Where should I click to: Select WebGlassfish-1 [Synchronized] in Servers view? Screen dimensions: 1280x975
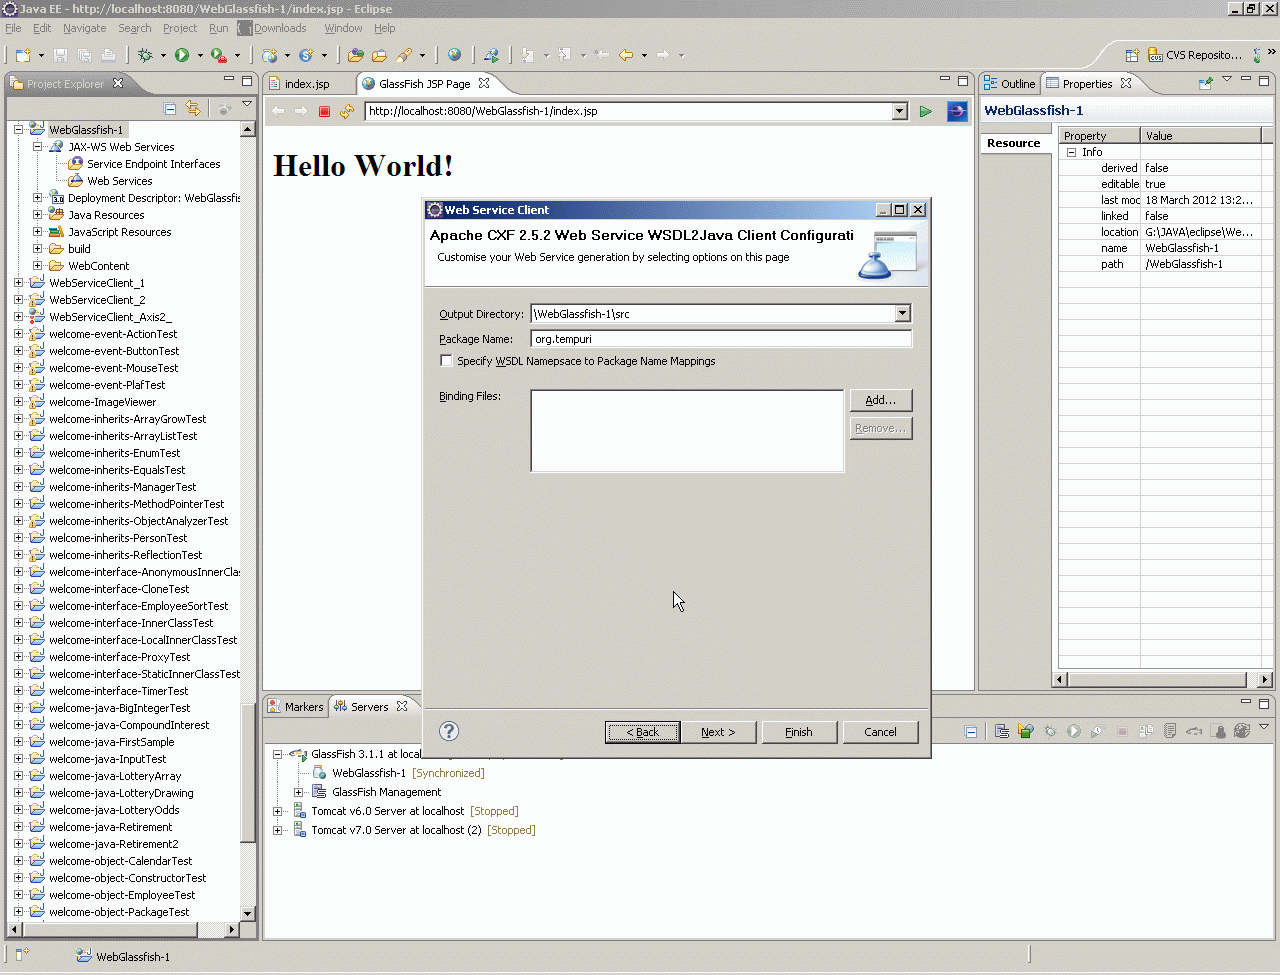pyautogui.click(x=408, y=773)
